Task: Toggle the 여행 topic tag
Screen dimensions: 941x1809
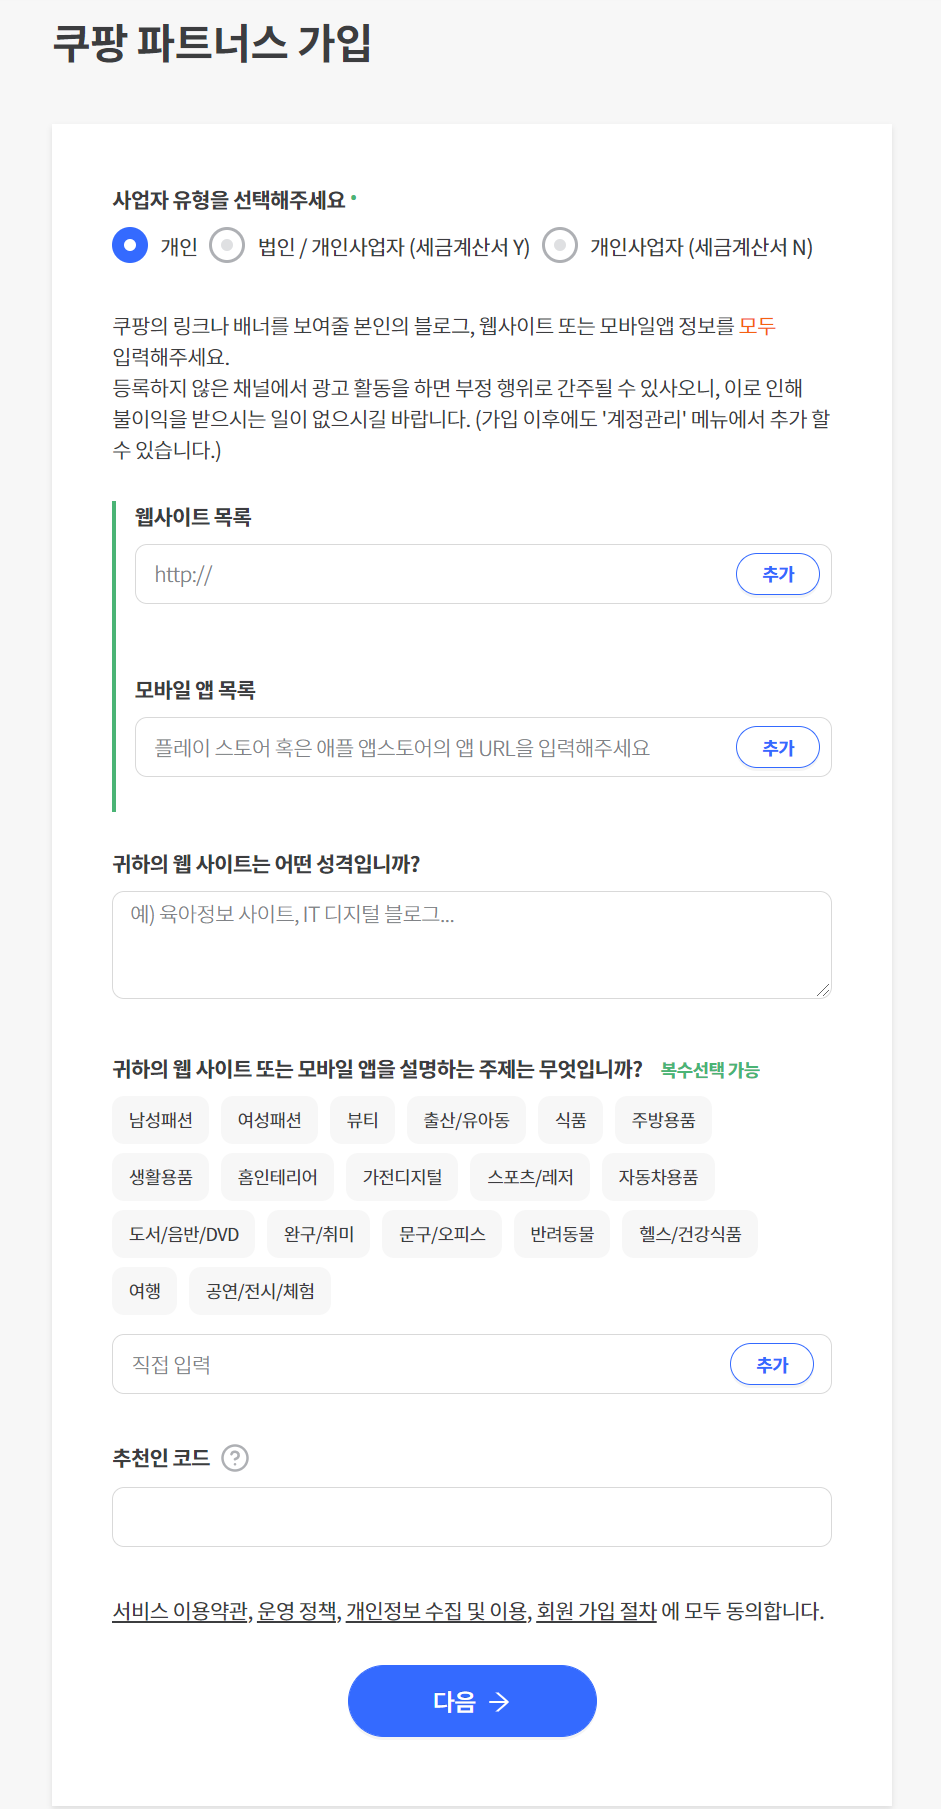Action: (145, 1291)
